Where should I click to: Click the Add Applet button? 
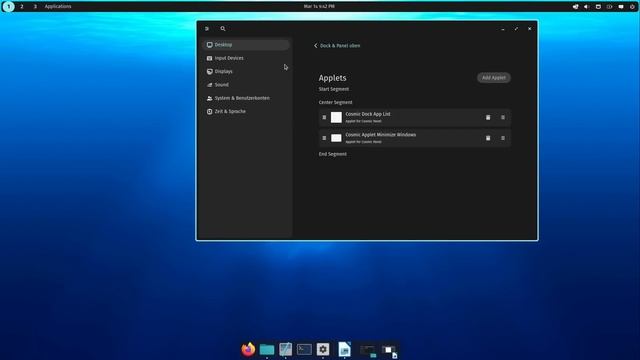tap(493, 78)
